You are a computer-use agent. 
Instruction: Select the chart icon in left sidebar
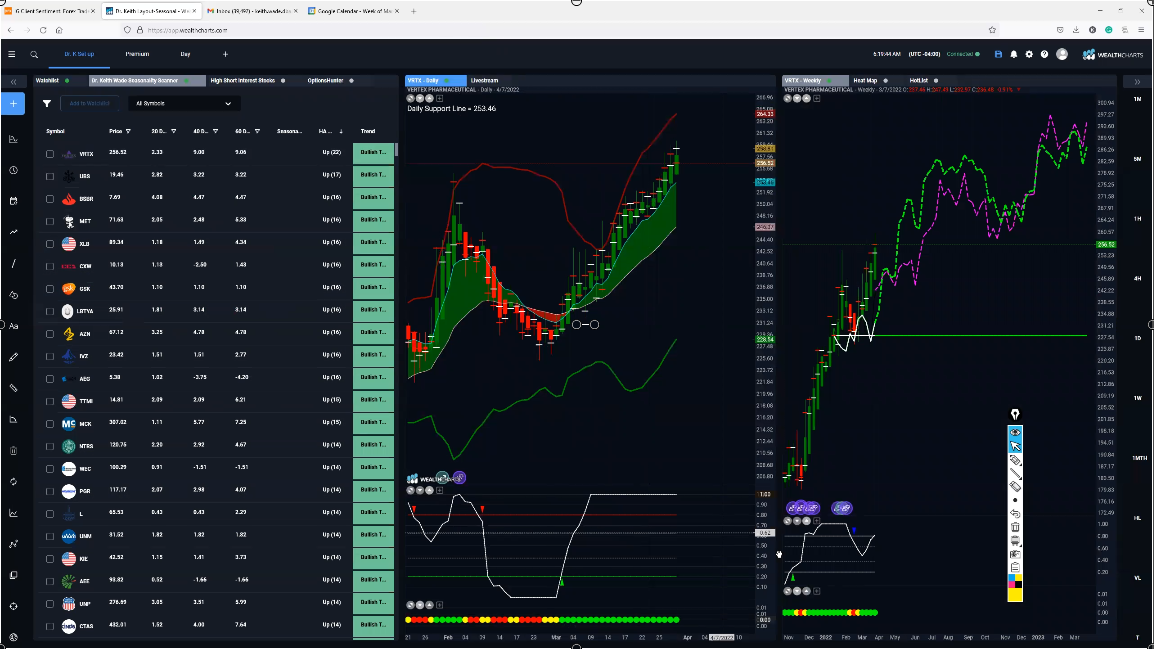(13, 139)
